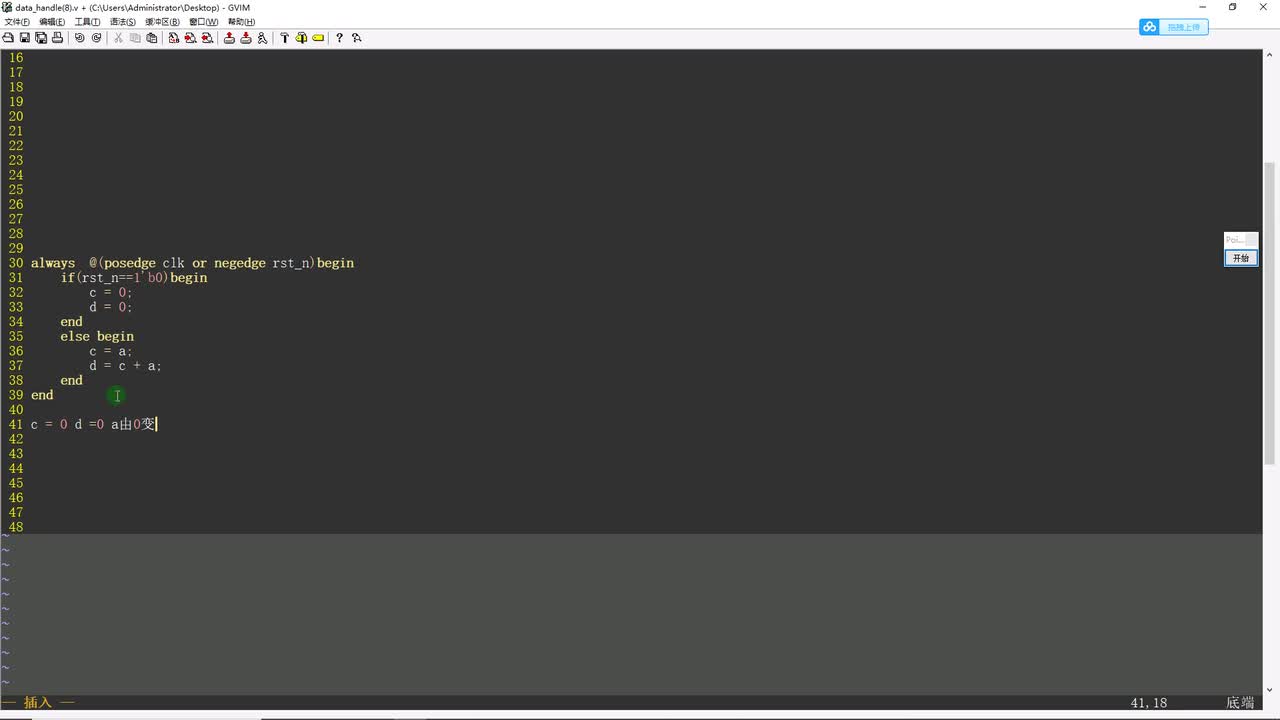The width and height of the screenshot is (1280, 720).
Task: Click the Help question mark icon
Action: (340, 38)
